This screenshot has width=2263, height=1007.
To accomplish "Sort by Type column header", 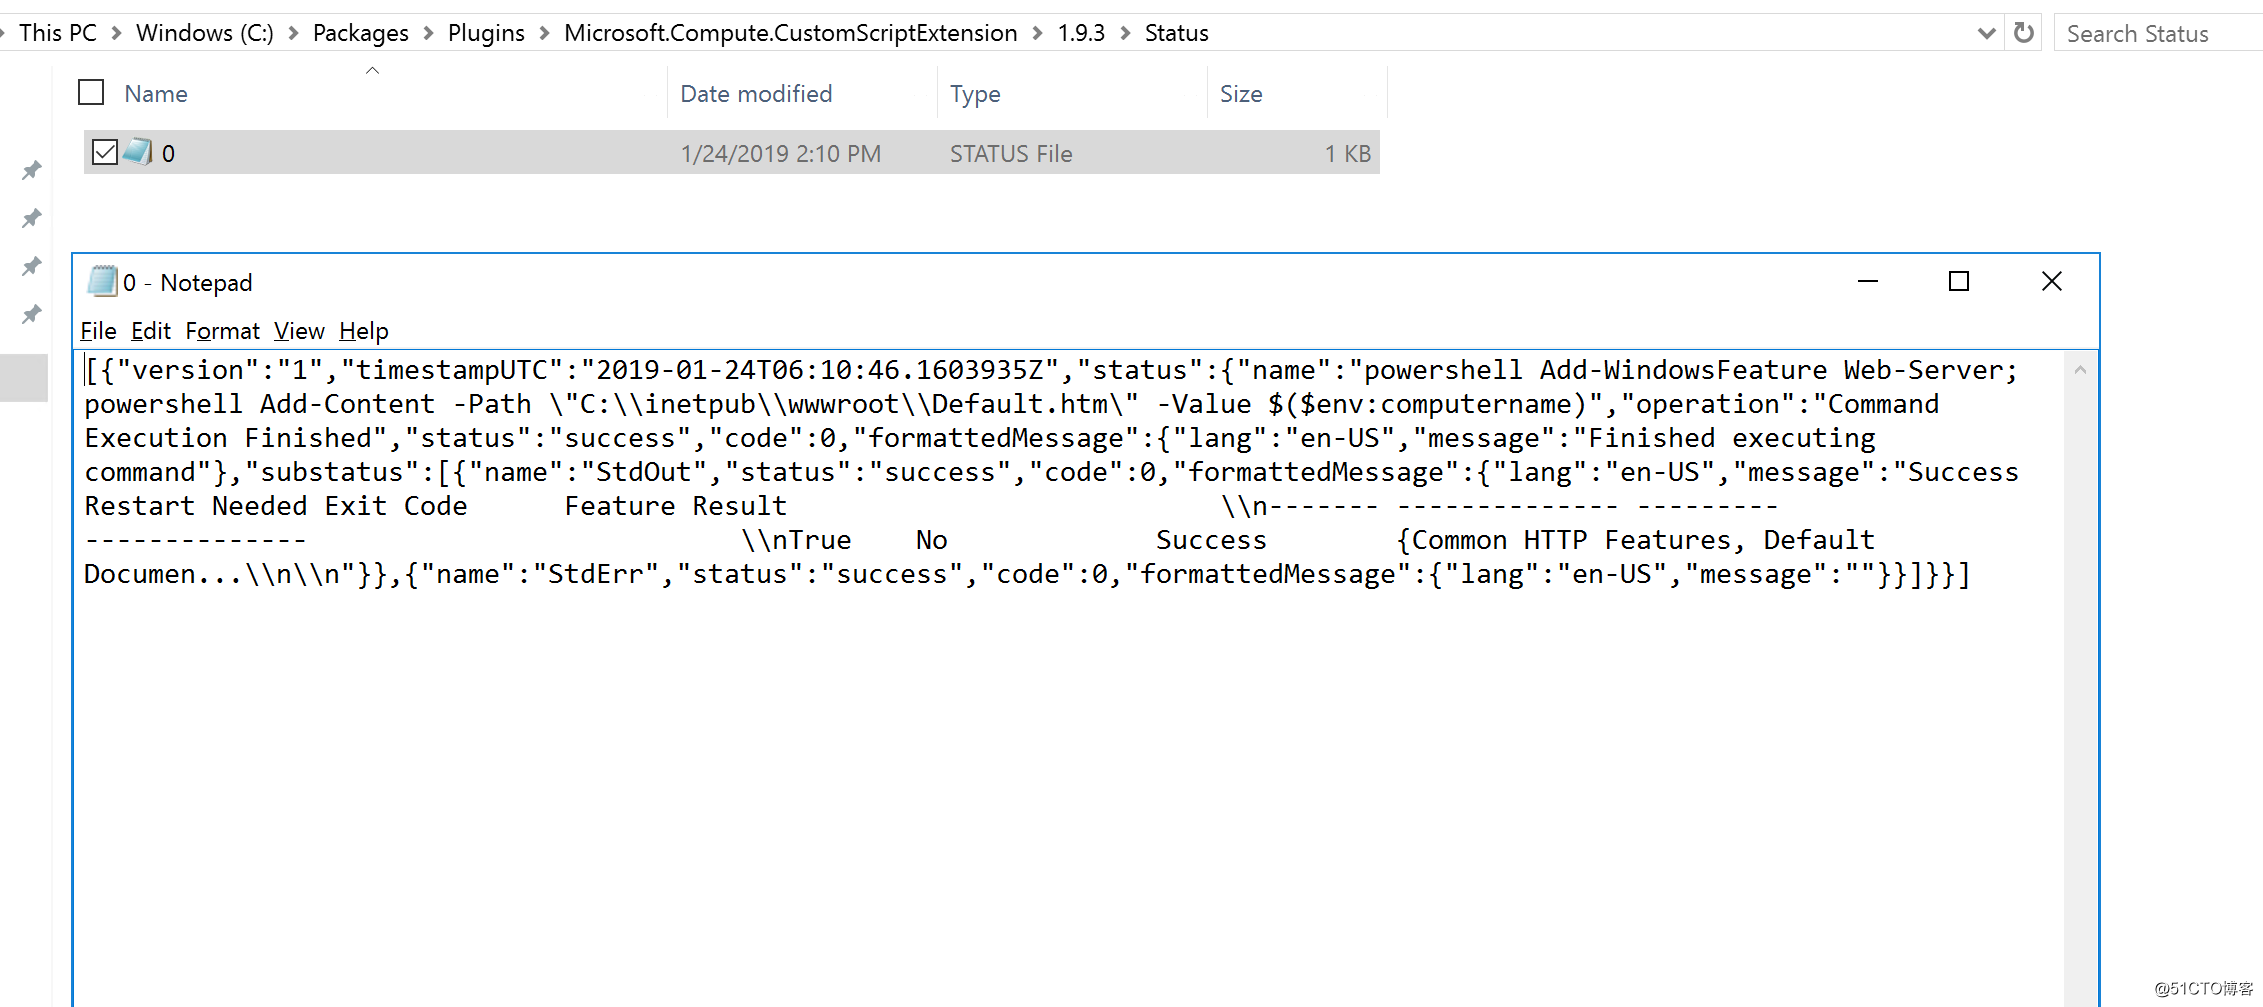I will 975,94.
